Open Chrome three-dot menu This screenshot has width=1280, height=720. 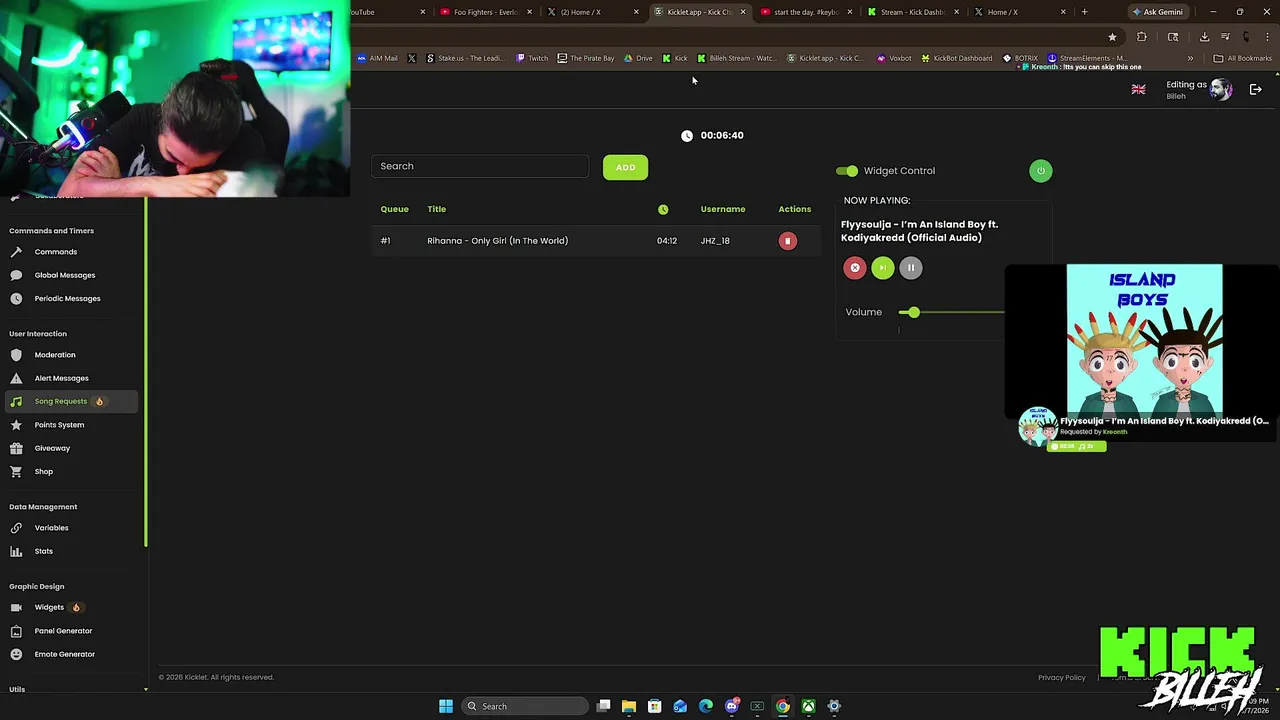click(1267, 37)
